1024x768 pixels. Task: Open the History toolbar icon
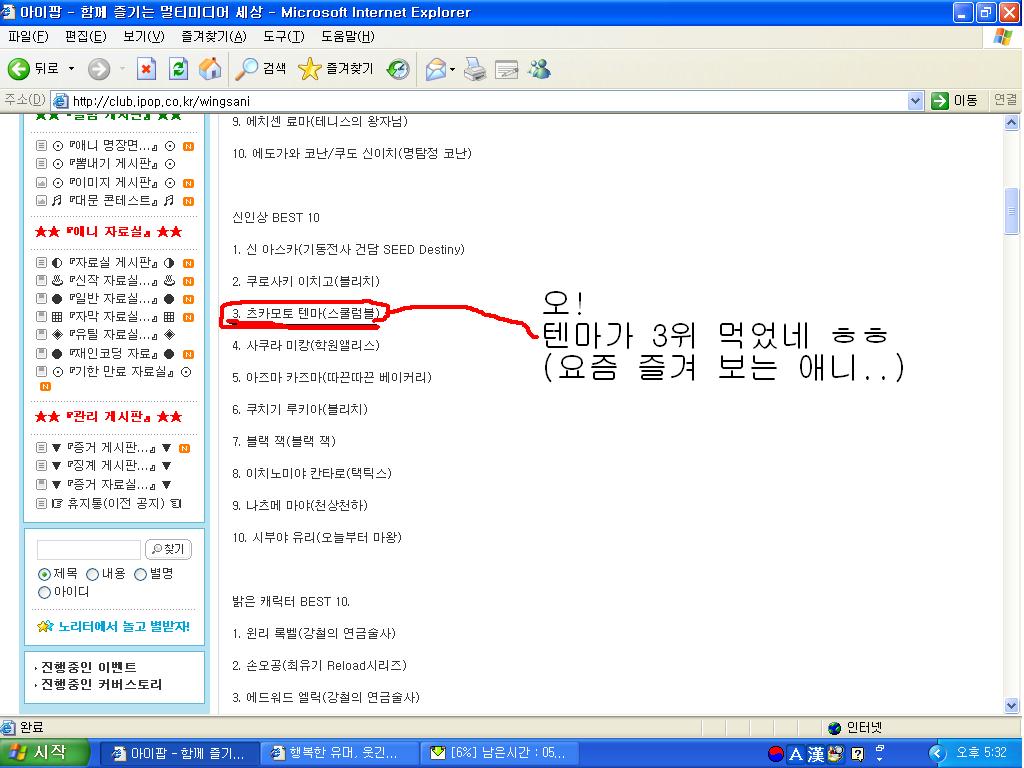[x=398, y=69]
